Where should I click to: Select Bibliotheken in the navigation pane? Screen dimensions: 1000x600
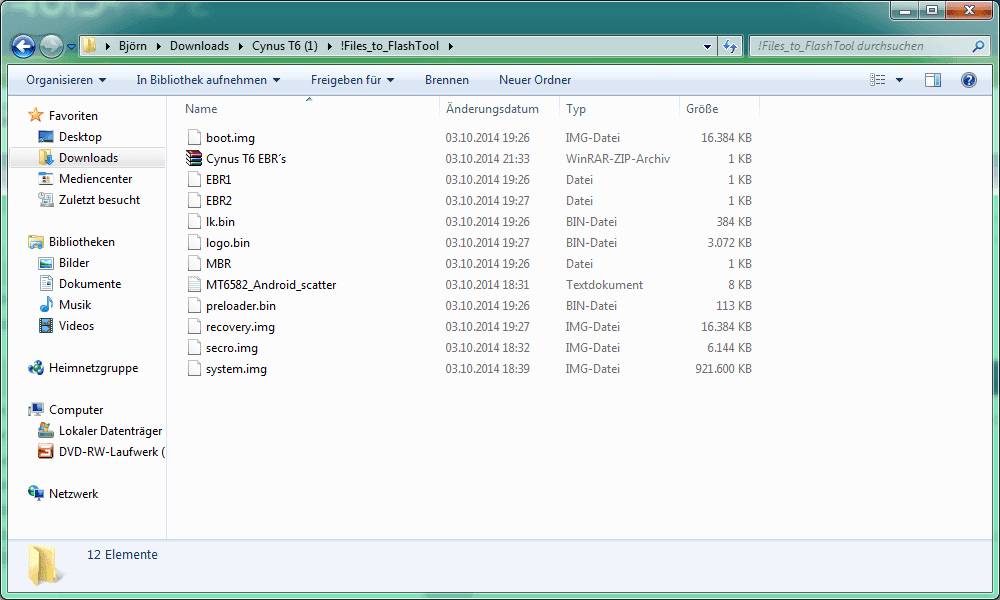click(x=82, y=242)
